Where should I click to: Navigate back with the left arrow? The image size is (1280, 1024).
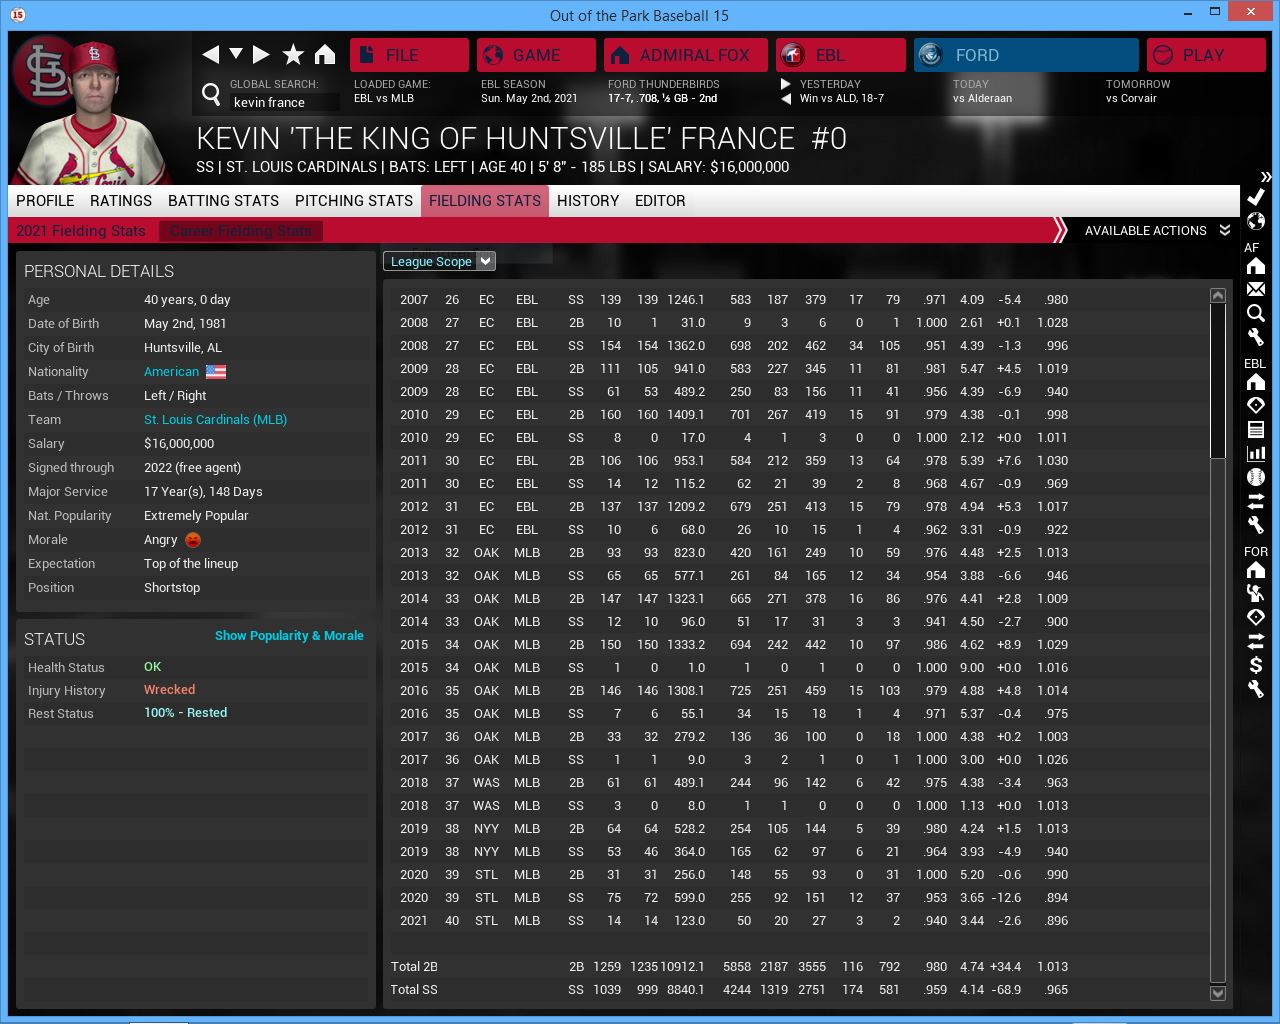(x=210, y=55)
